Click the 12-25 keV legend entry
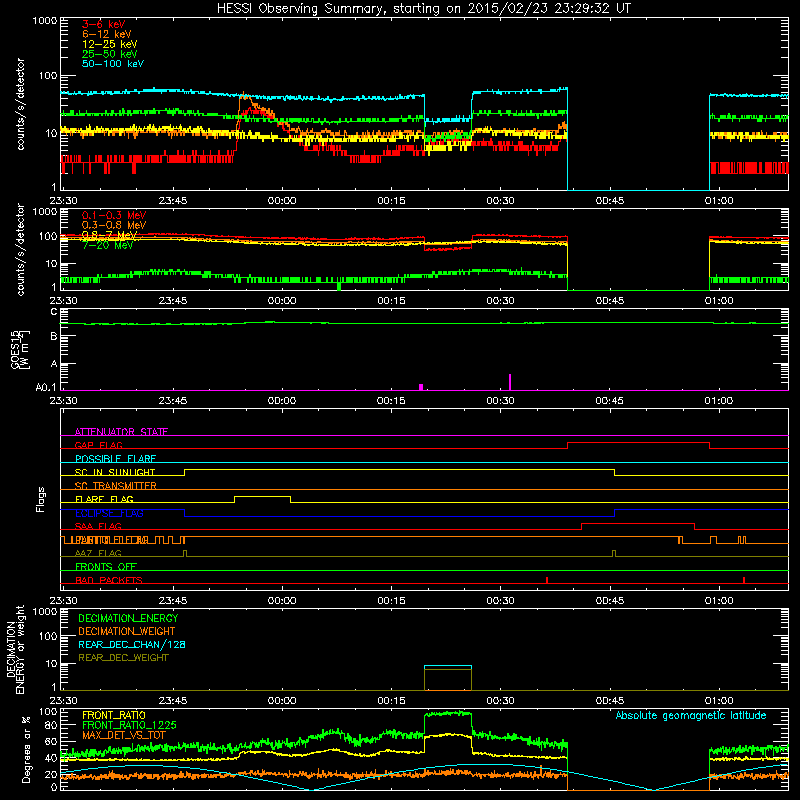This screenshot has height=800, width=800. [x=110, y=44]
